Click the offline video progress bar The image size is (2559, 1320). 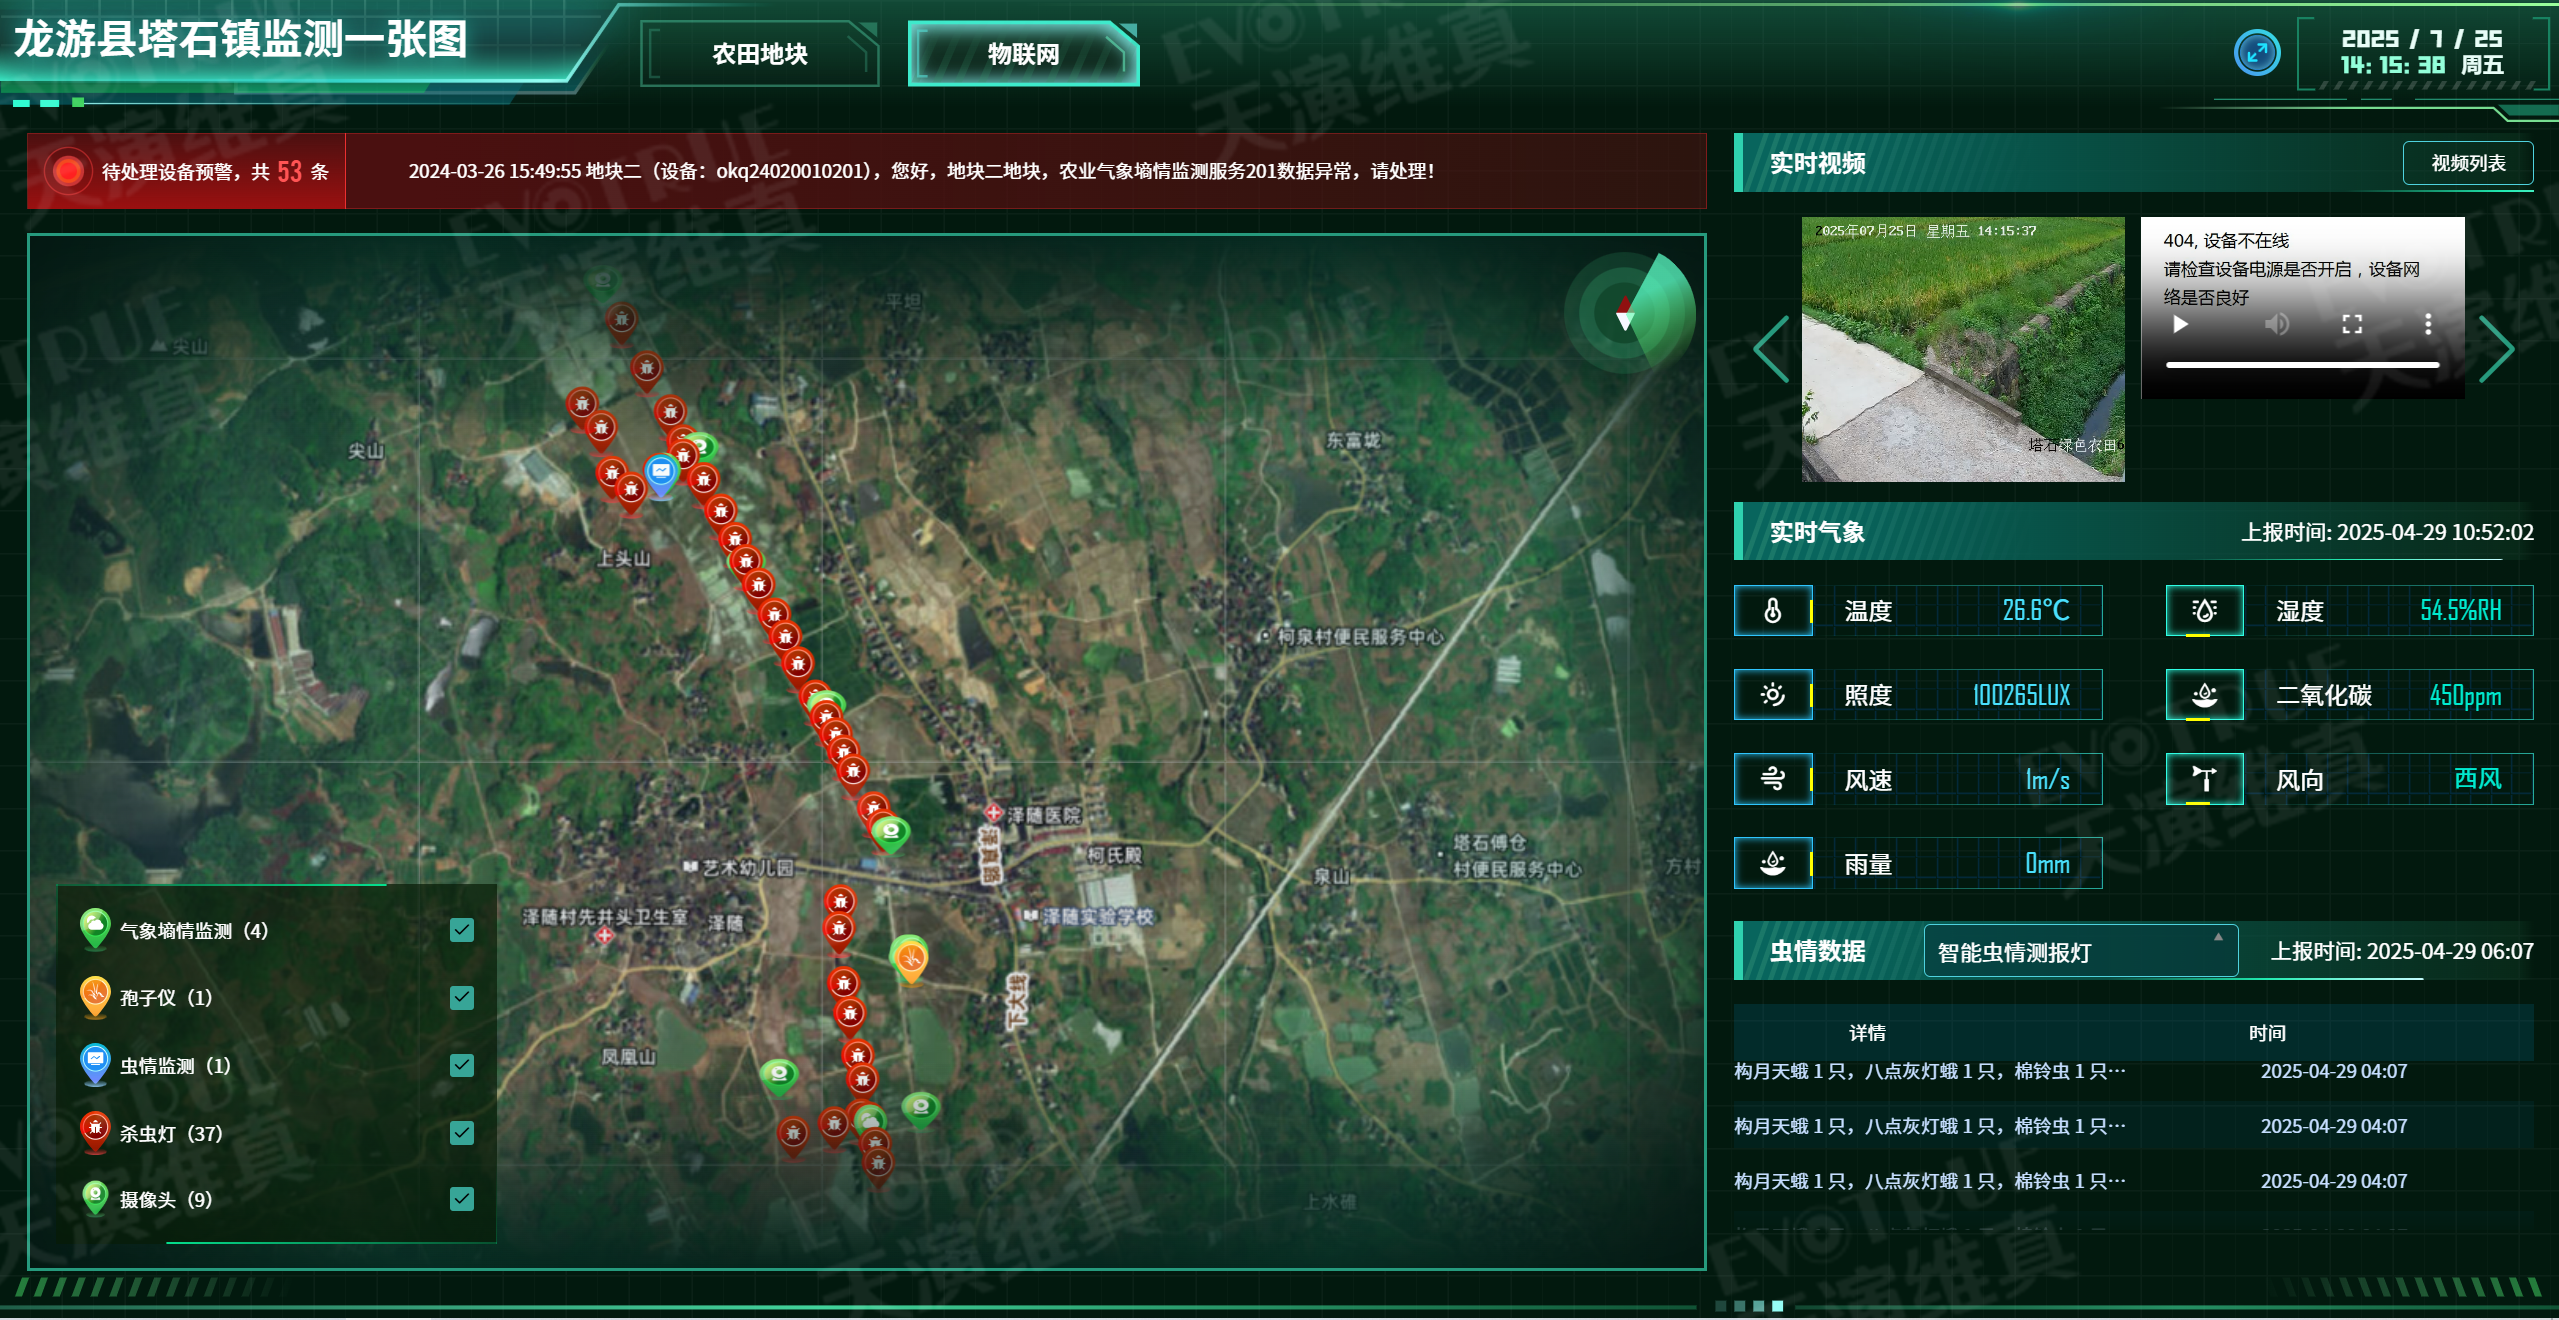click(2301, 365)
